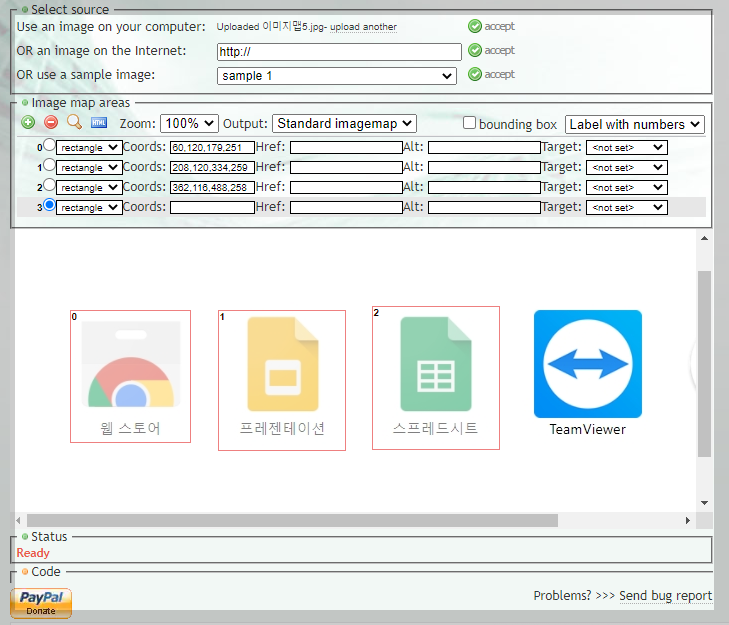
Task: Click scroll down arrow of image pane
Action: click(x=704, y=503)
